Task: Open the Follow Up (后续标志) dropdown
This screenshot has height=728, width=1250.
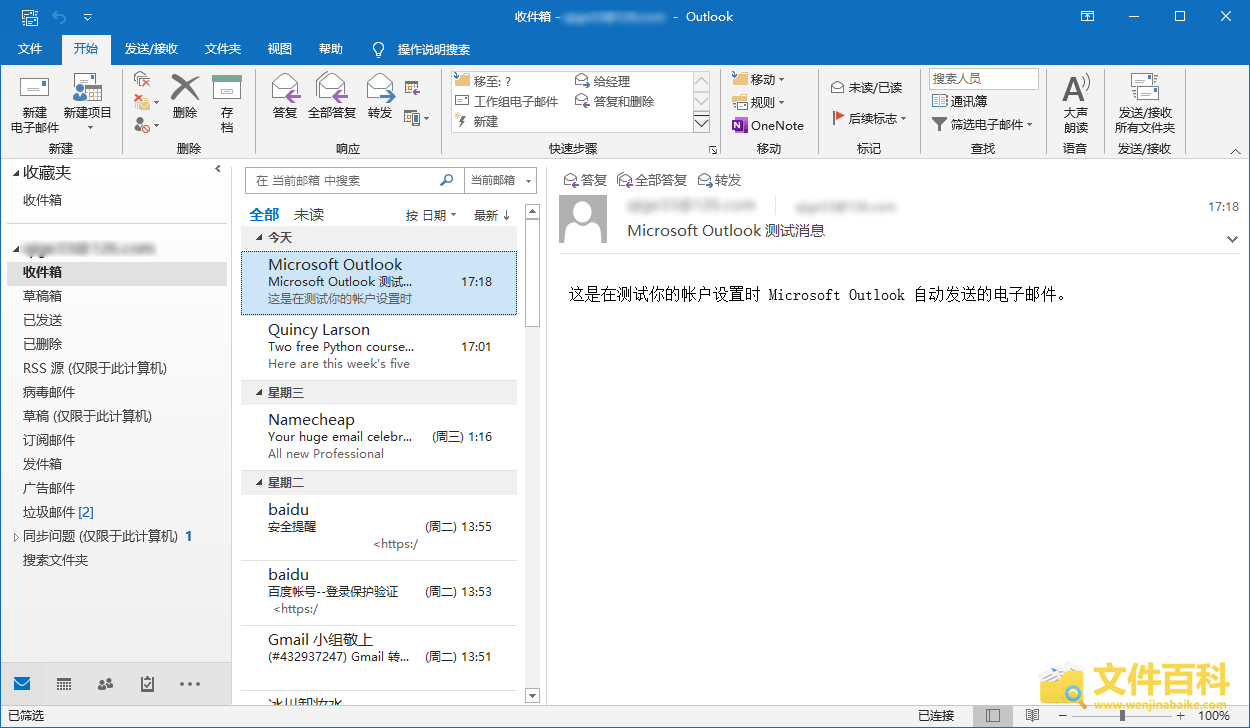Action: 869,118
